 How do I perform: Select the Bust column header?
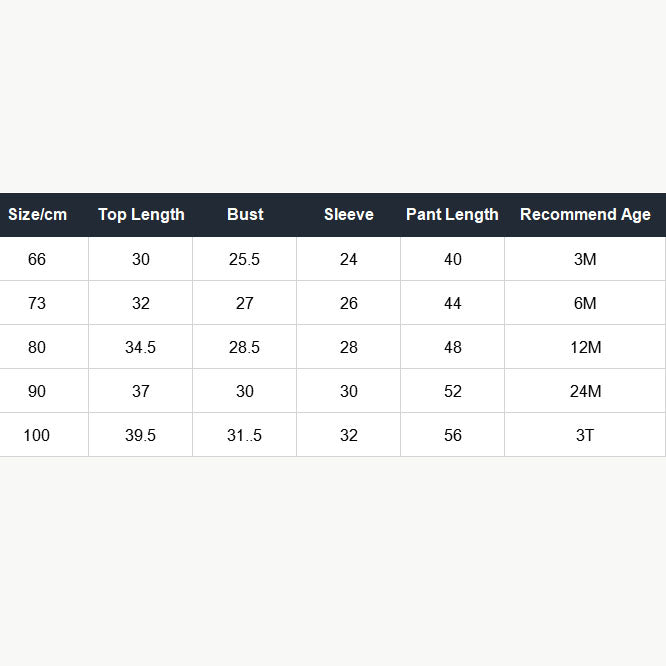pos(245,214)
